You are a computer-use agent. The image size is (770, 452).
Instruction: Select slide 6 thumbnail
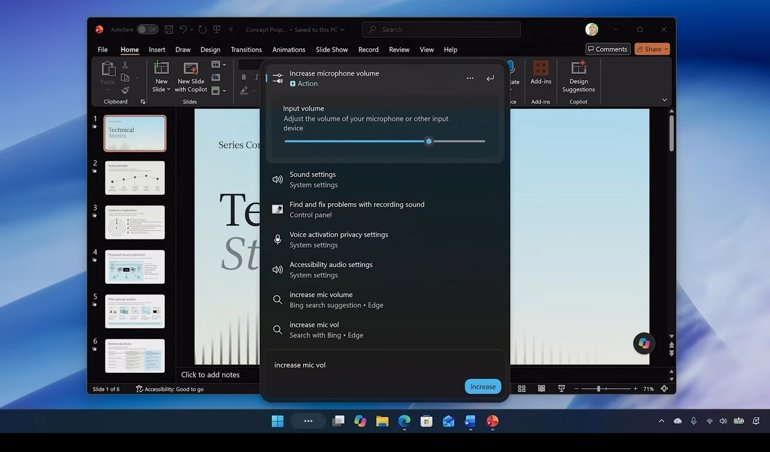coord(135,356)
